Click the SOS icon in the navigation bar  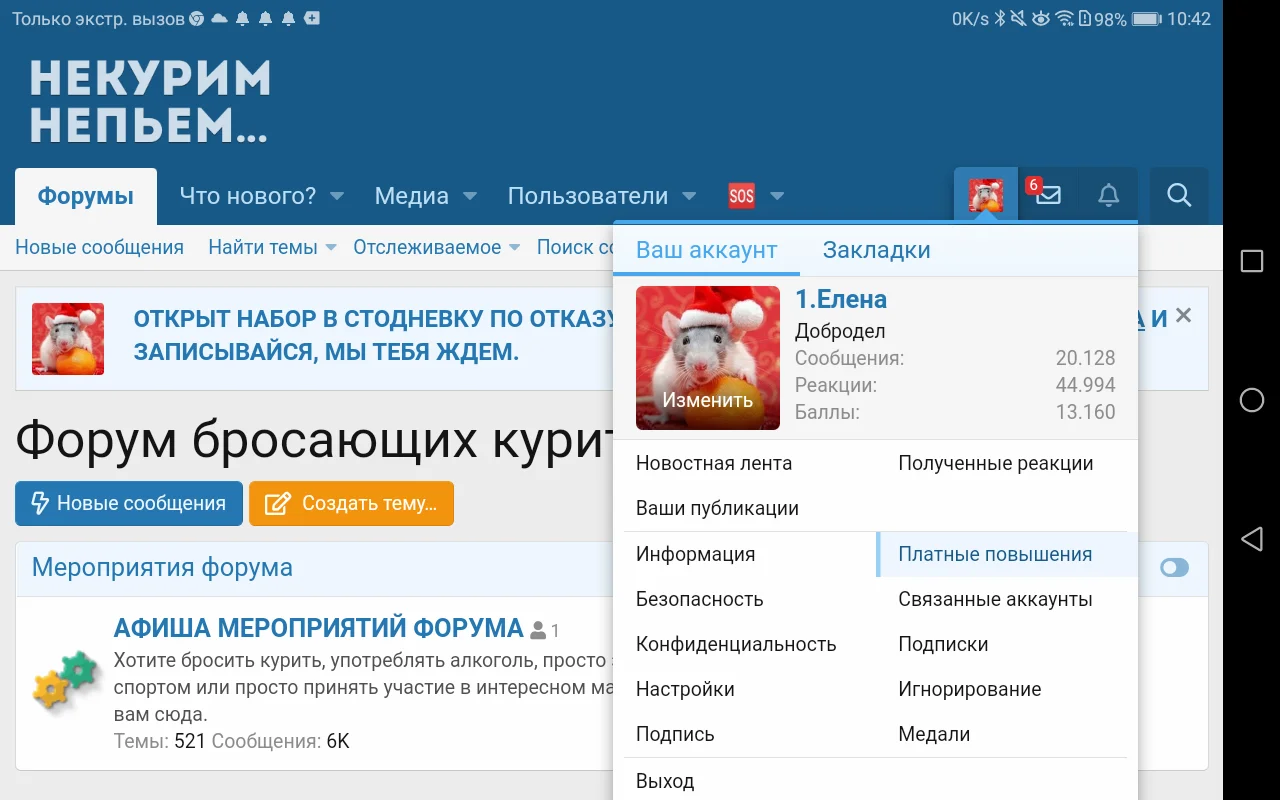click(741, 196)
